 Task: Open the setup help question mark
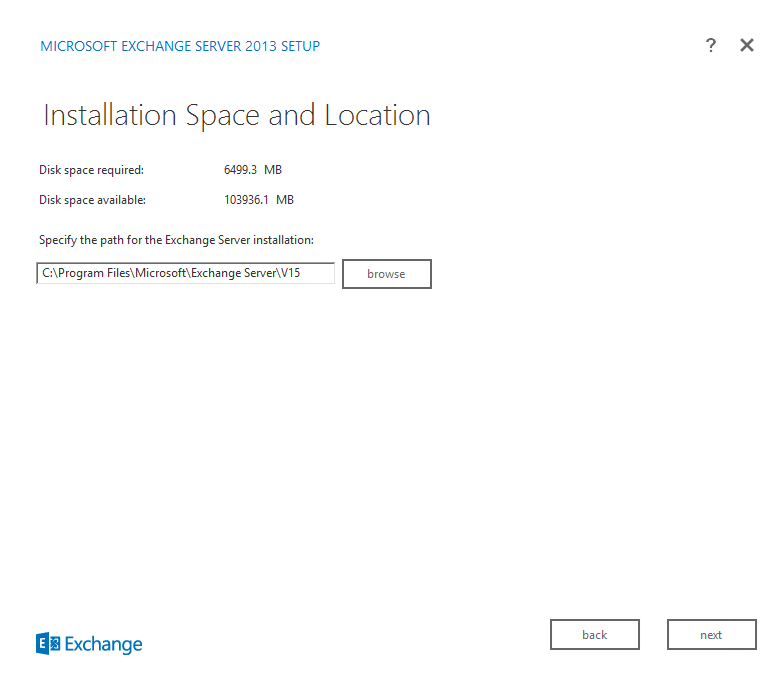711,46
